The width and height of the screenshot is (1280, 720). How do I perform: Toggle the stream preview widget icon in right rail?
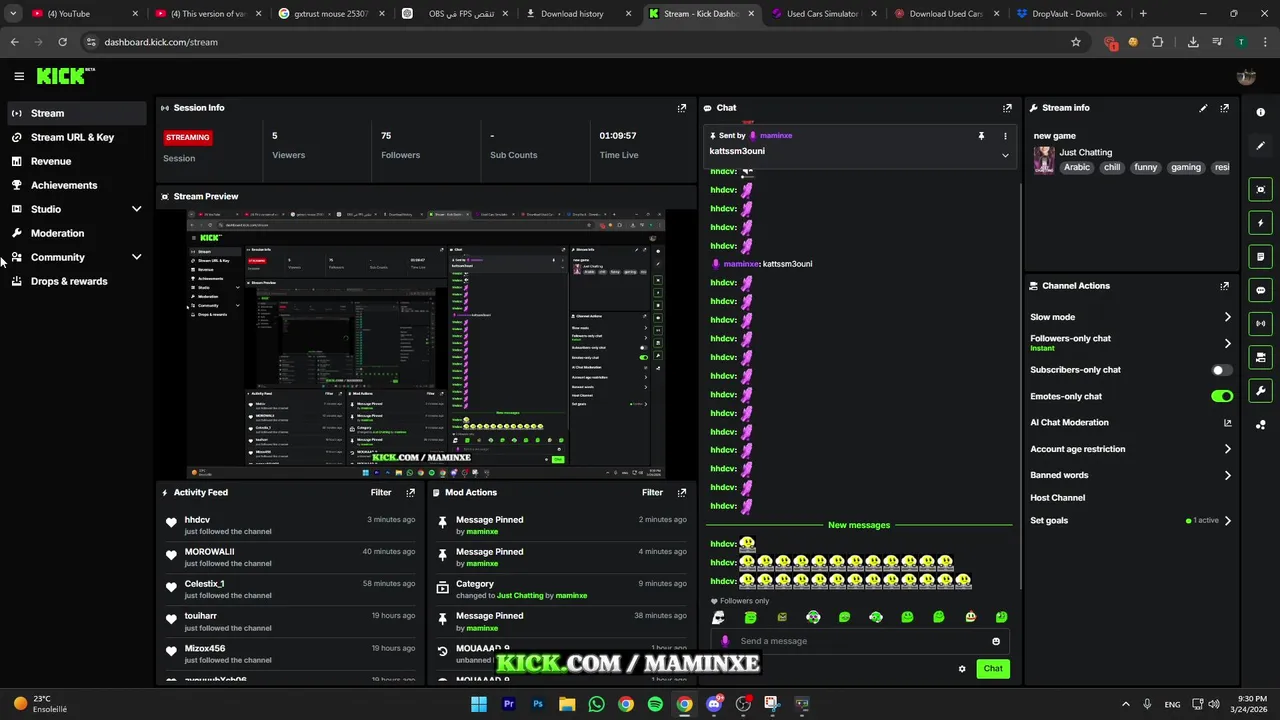point(1261,189)
